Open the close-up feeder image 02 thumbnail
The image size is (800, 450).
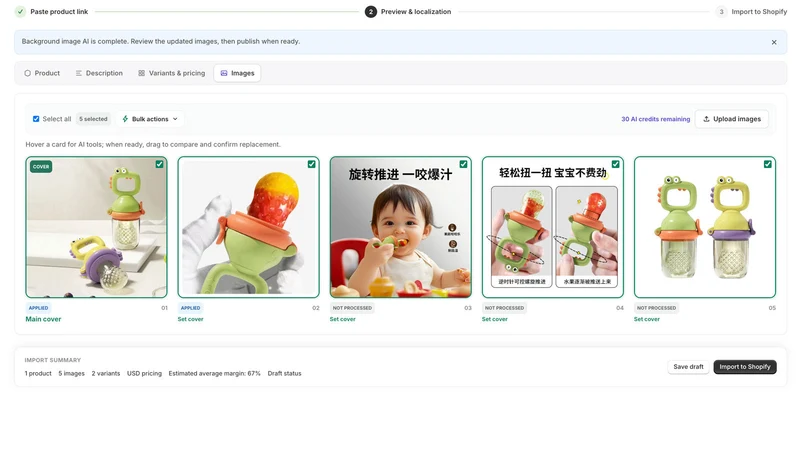click(248, 227)
